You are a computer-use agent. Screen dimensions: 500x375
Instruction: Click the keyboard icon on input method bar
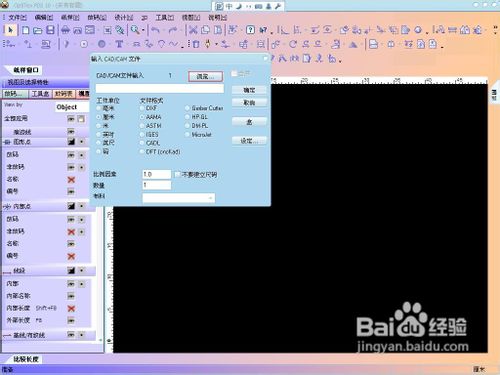pos(259,6)
